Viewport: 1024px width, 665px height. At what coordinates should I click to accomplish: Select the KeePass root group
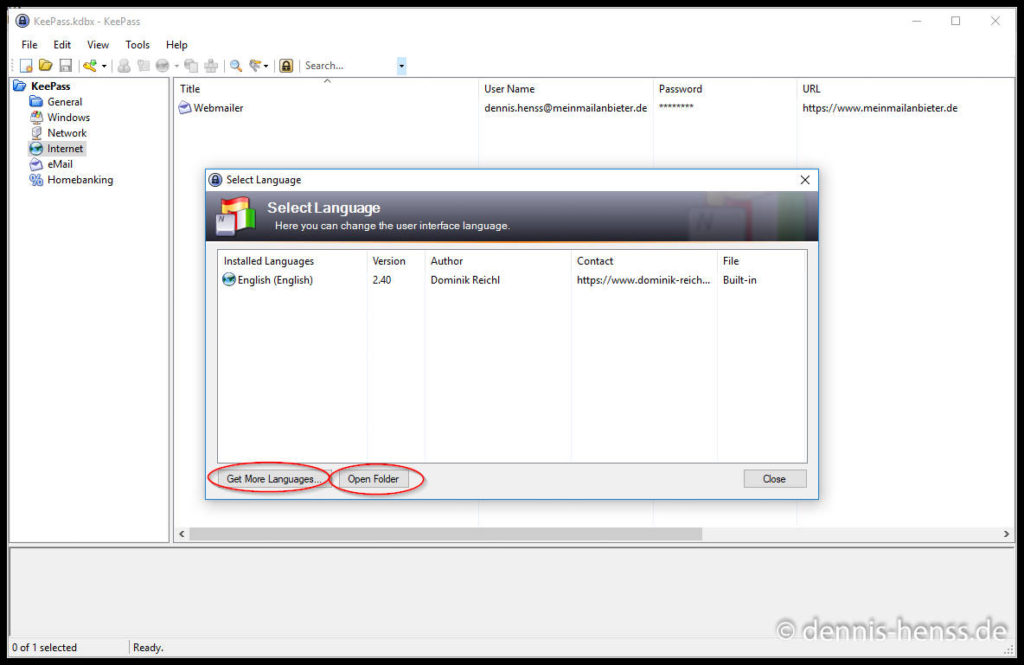50,86
